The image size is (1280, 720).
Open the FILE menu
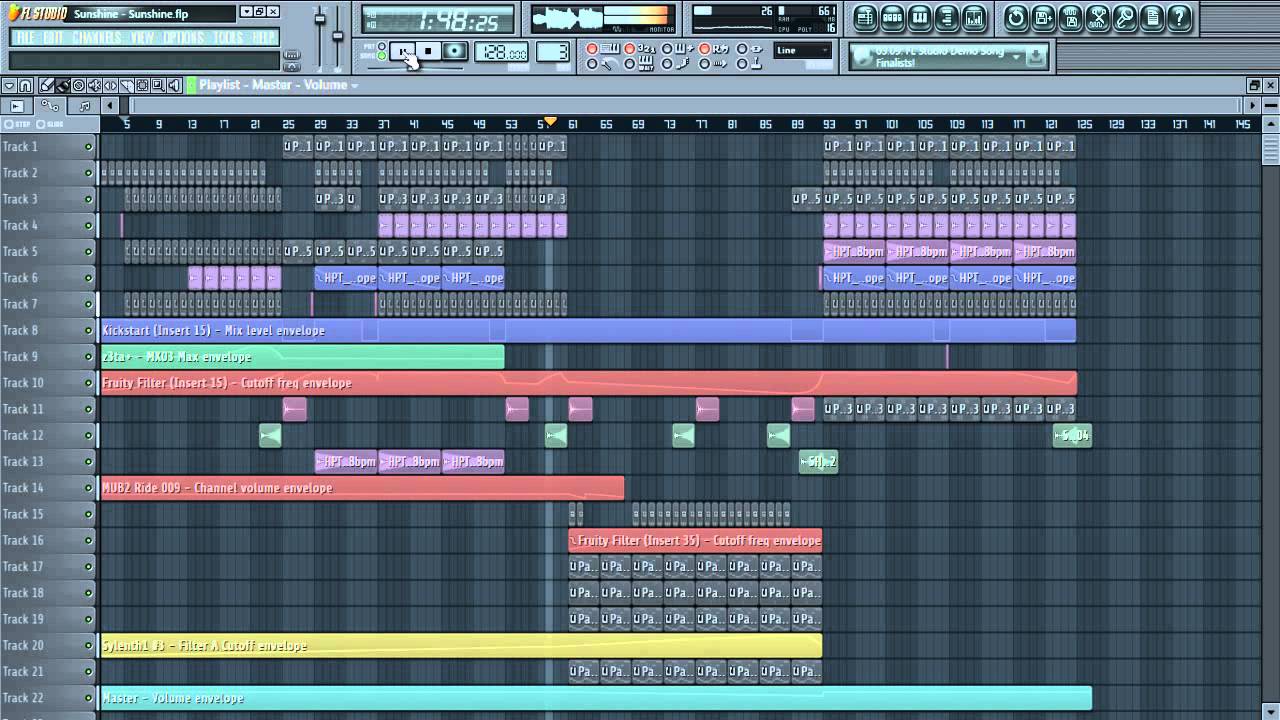25,37
